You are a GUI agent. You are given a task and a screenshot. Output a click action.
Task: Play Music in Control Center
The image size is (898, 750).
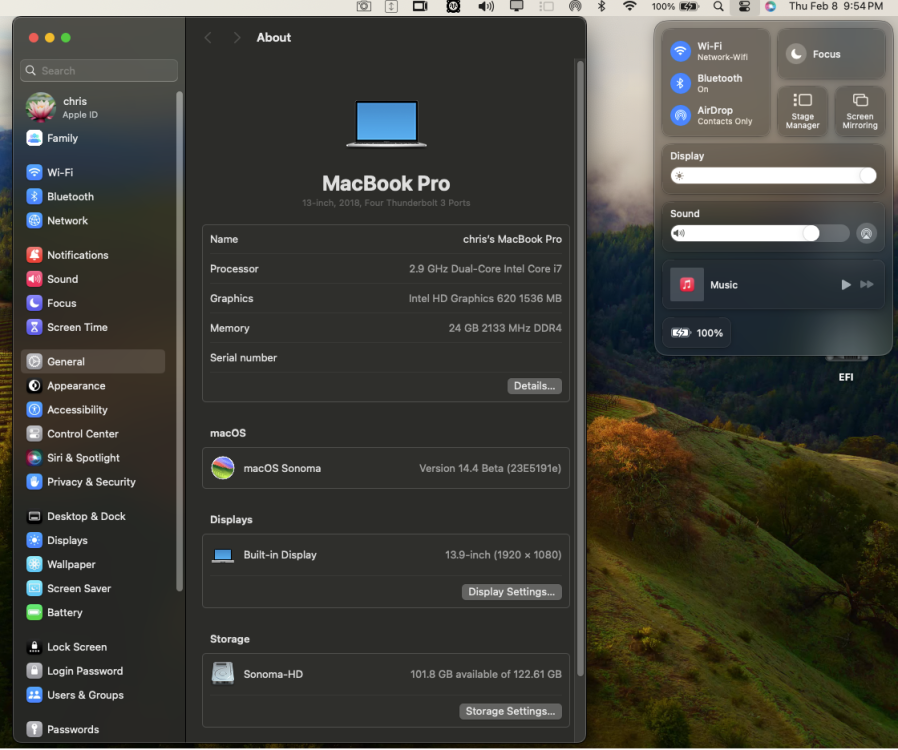845,285
